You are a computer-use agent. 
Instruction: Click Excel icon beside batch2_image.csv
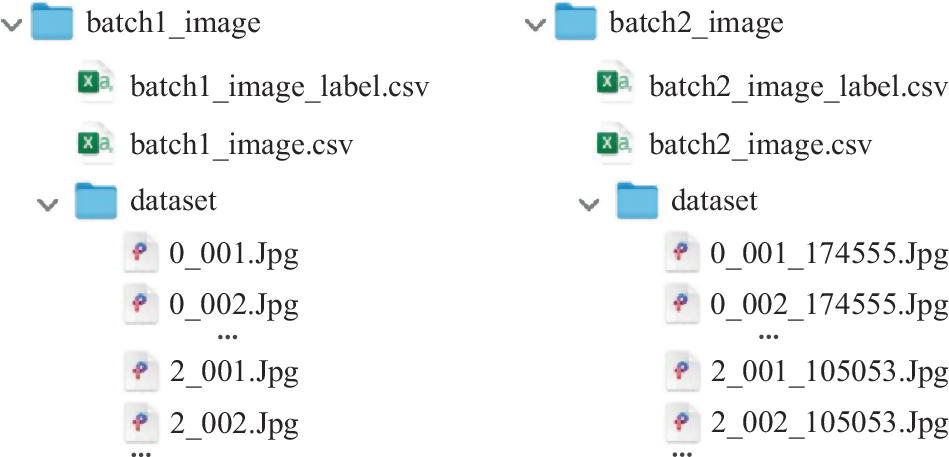(616, 144)
